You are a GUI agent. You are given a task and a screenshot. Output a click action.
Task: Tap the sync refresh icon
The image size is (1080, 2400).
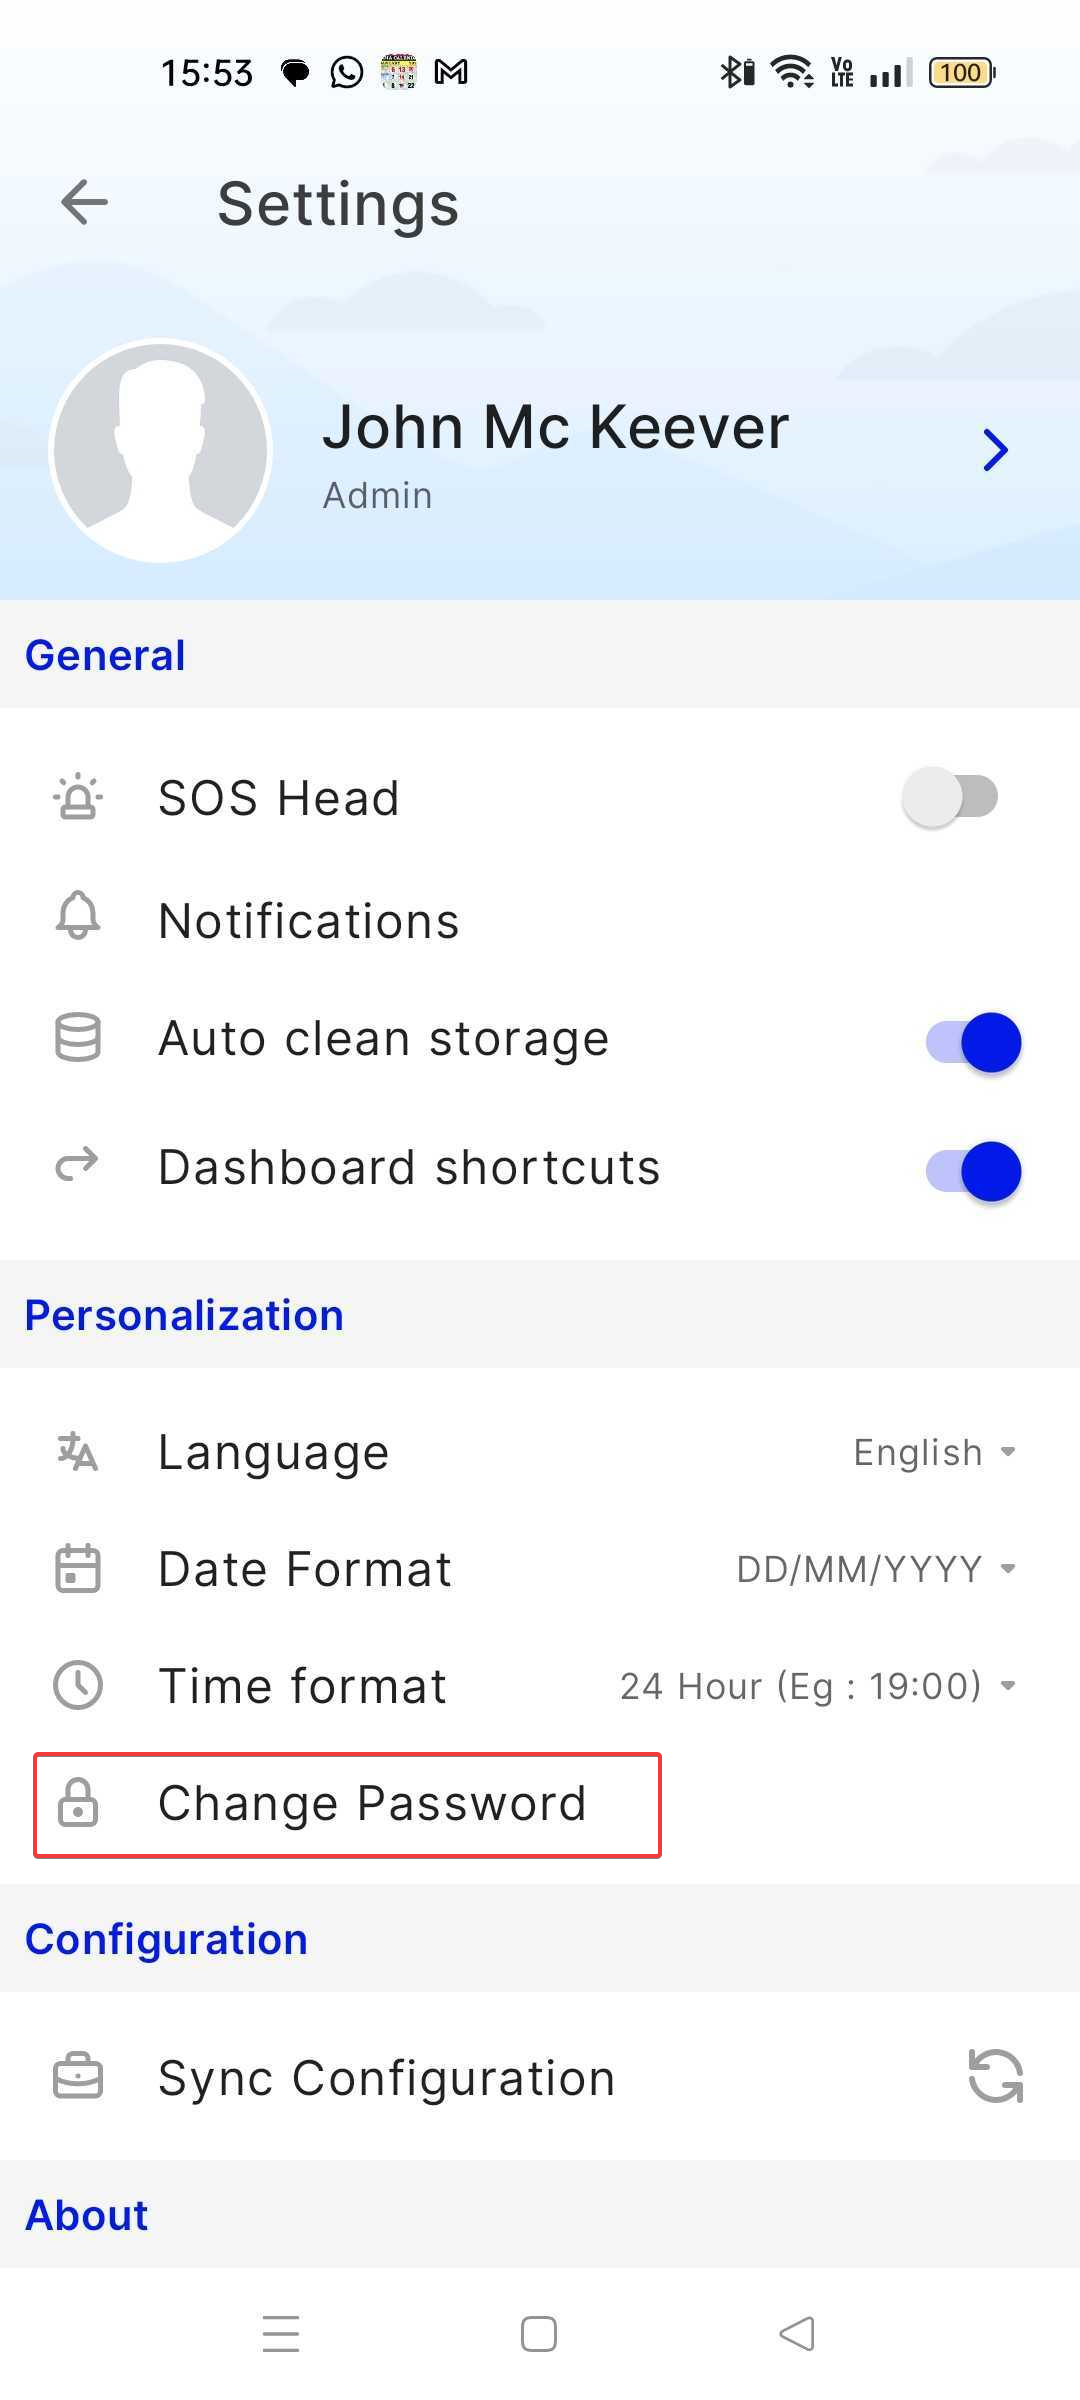[x=995, y=2076]
